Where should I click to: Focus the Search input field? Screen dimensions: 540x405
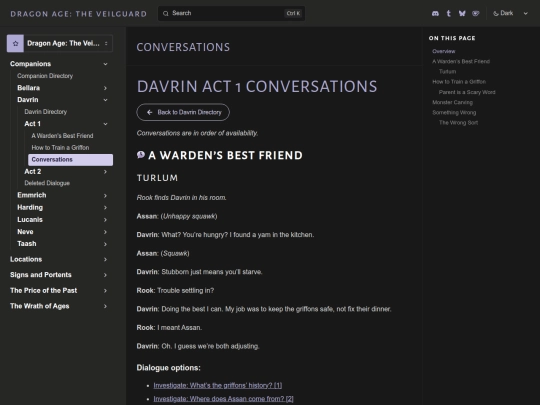click(x=231, y=13)
